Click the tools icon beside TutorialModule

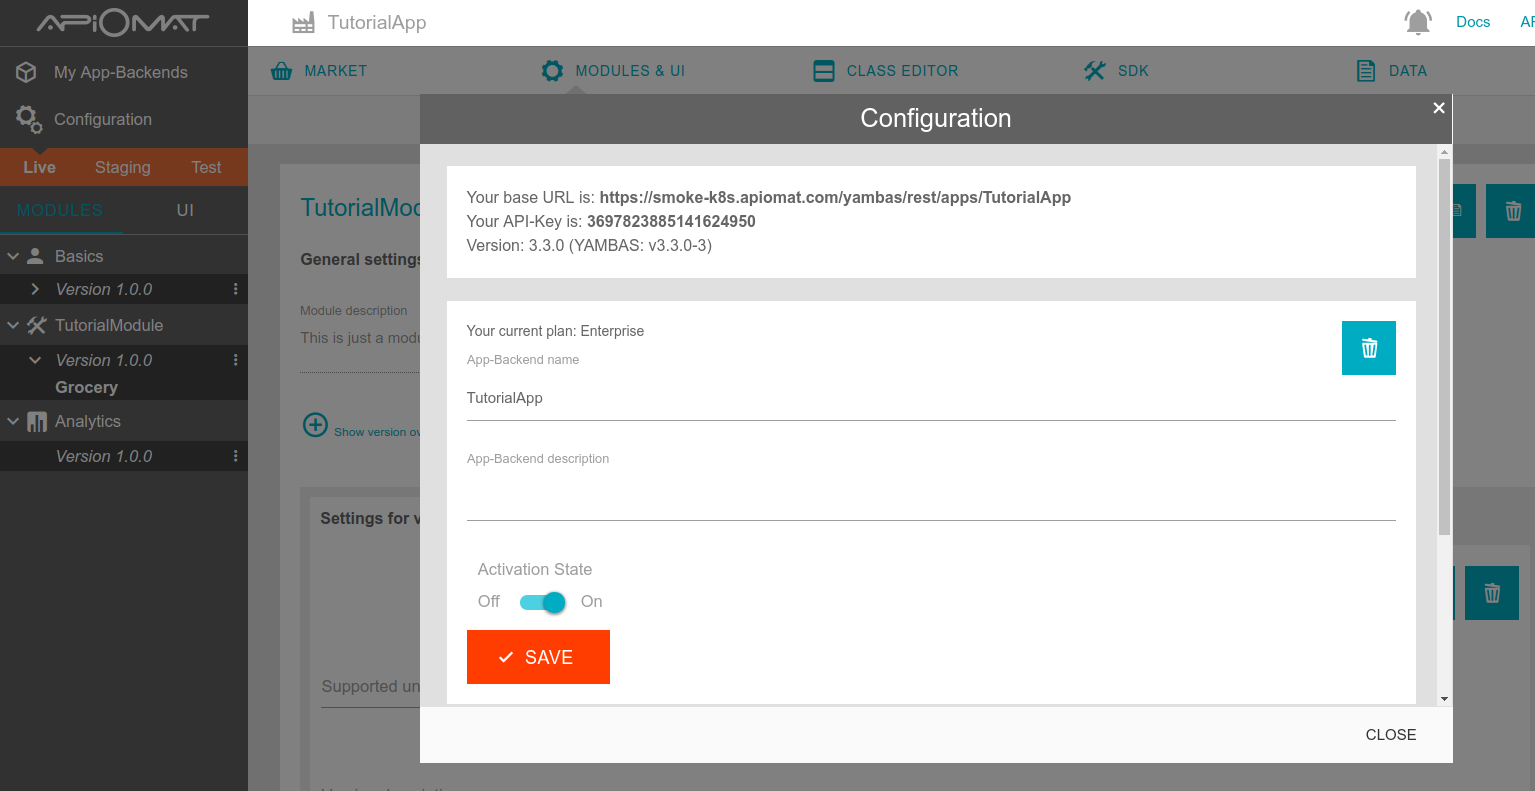pos(37,325)
